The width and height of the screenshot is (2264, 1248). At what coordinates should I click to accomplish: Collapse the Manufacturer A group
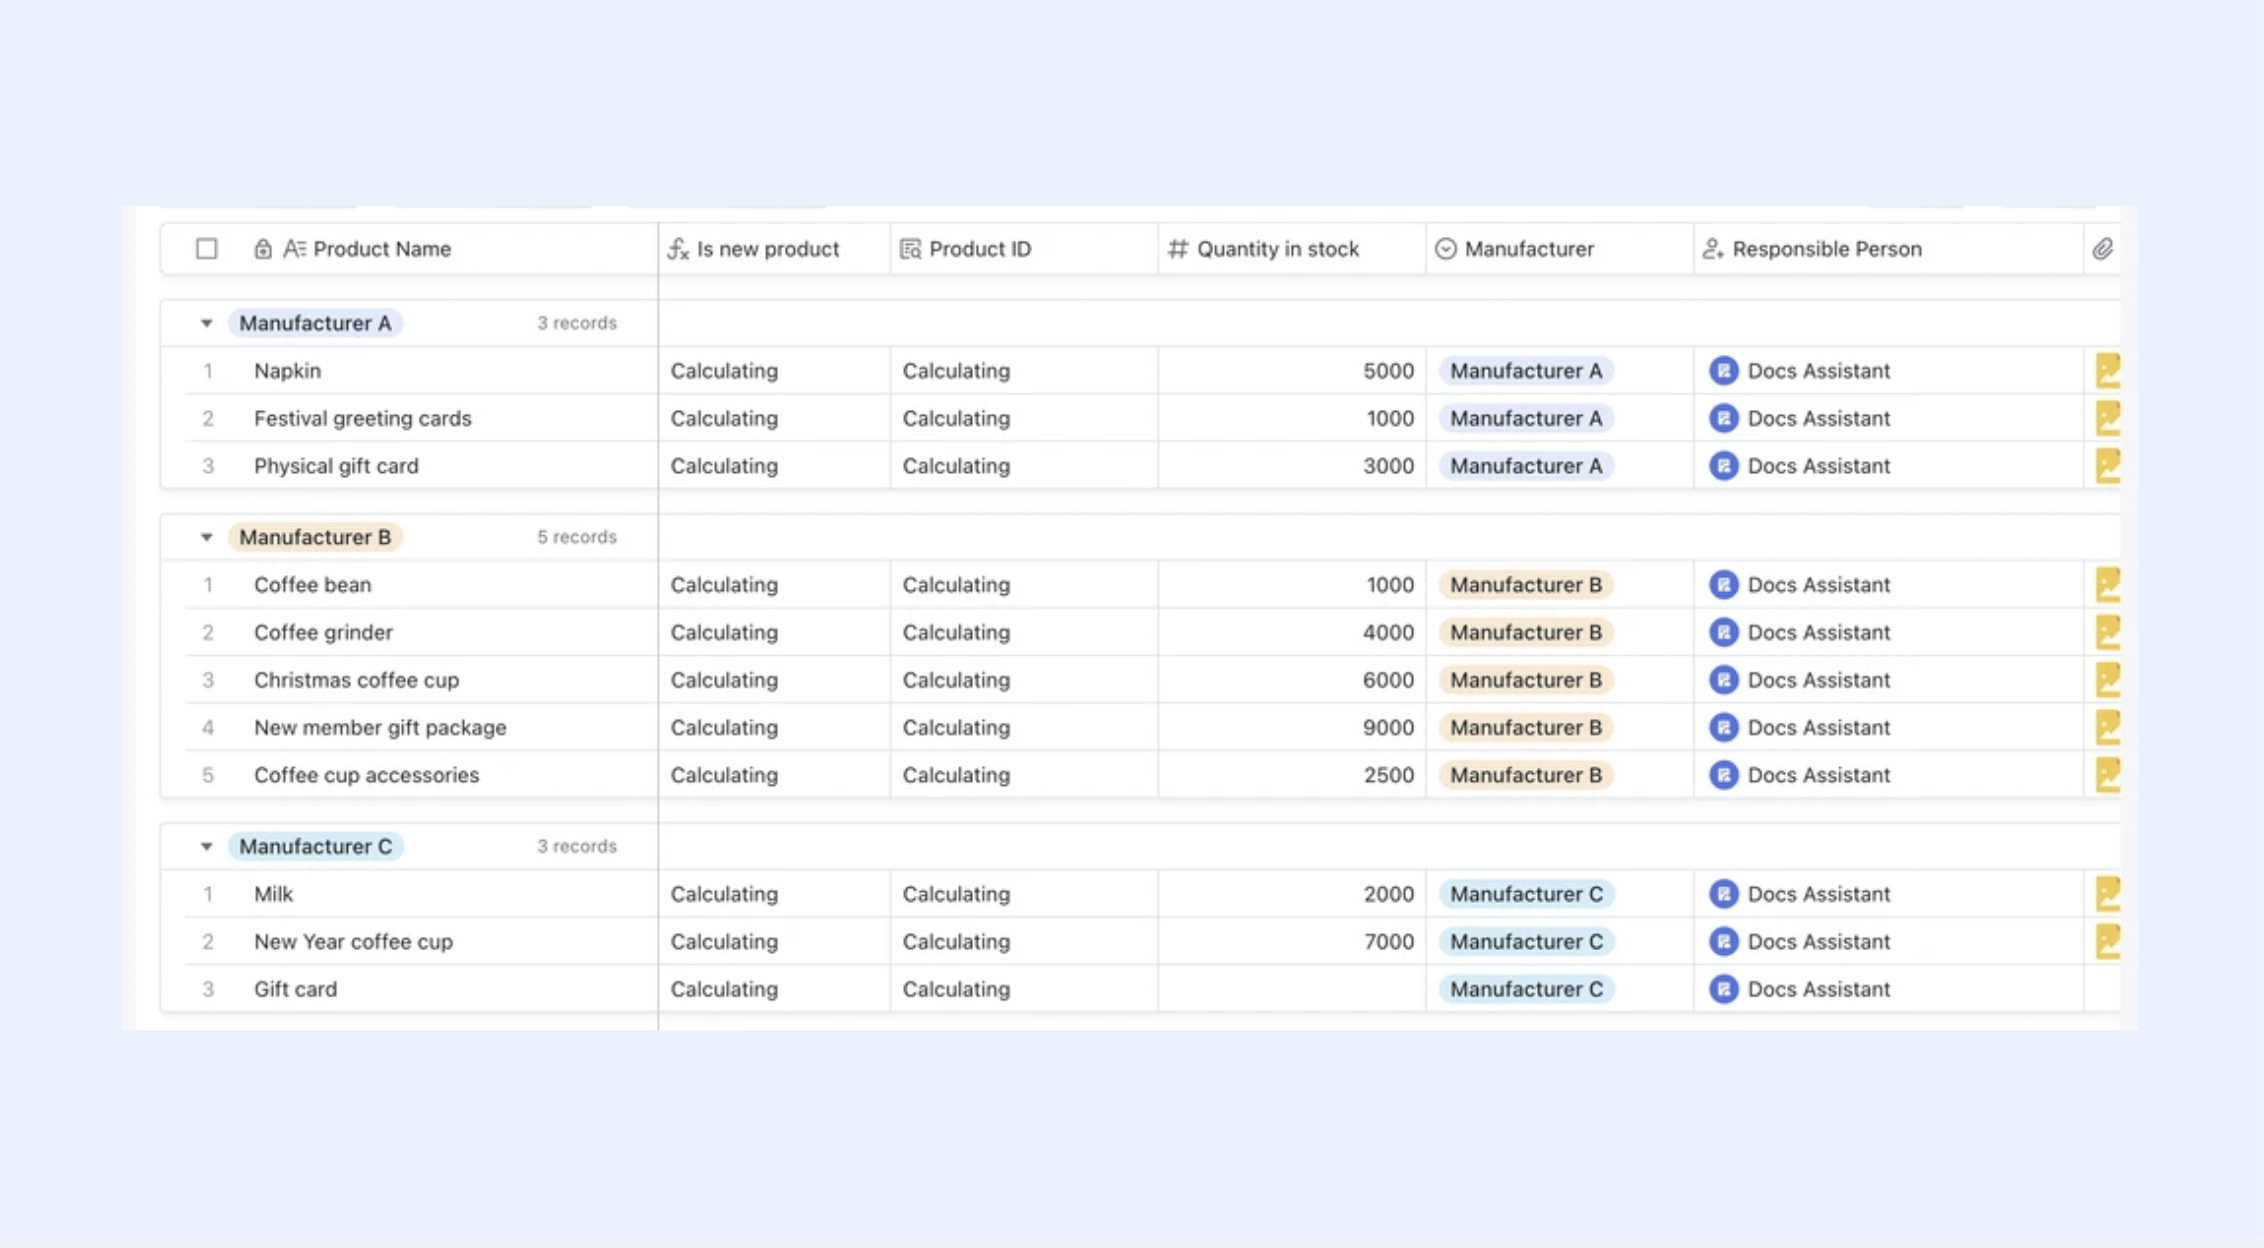tap(206, 323)
